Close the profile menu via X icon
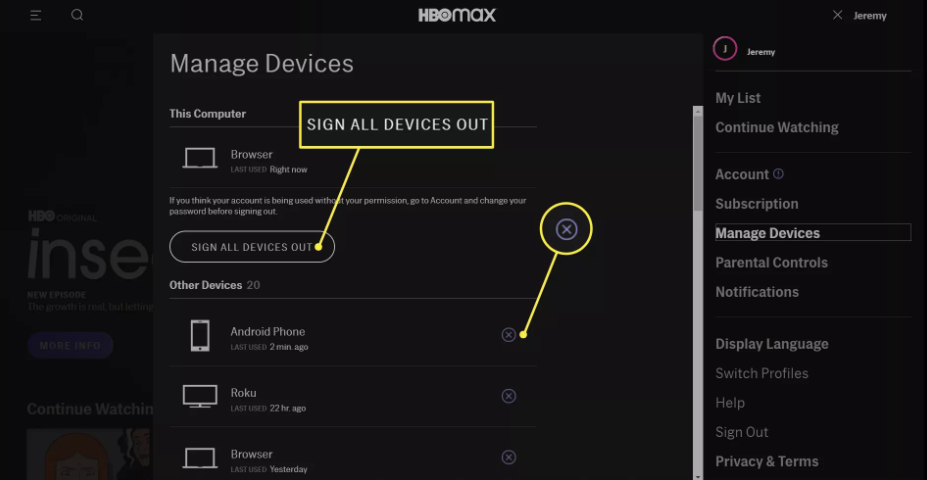 (837, 15)
